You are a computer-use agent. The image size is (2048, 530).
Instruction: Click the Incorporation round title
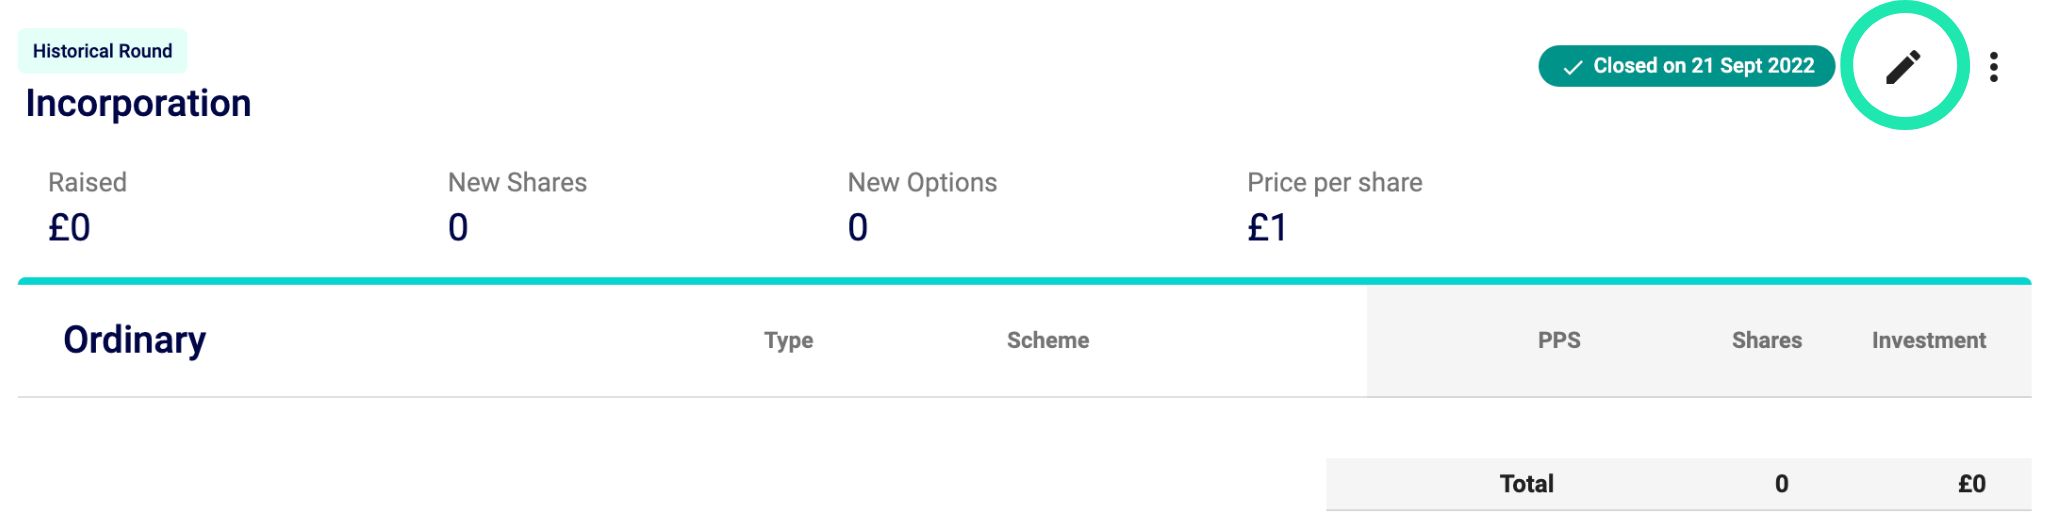tap(138, 104)
